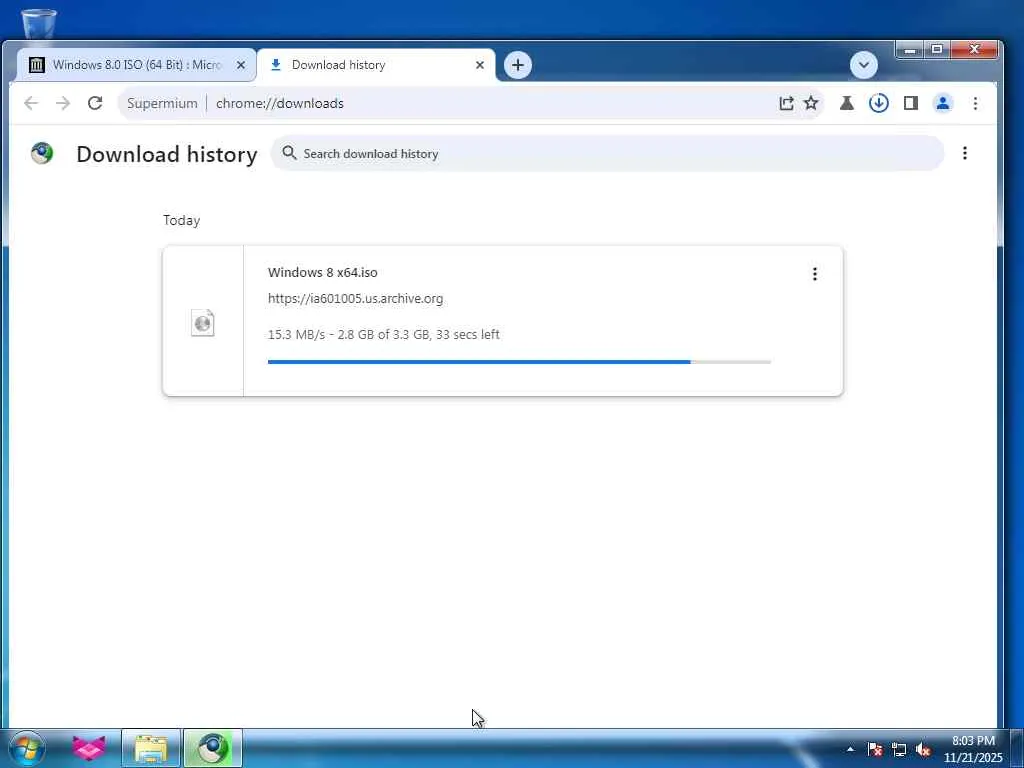1024x768 pixels.
Task: Open the Windows Start menu orb
Action: tap(27, 748)
